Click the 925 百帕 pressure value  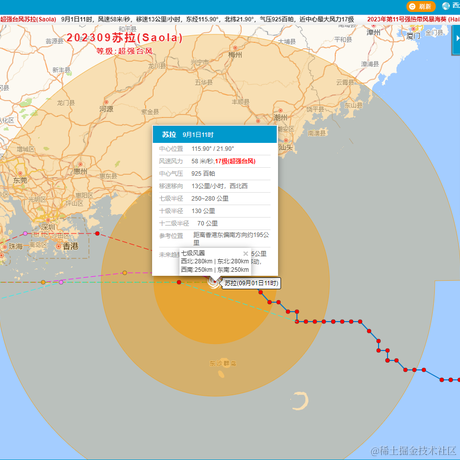(203, 174)
